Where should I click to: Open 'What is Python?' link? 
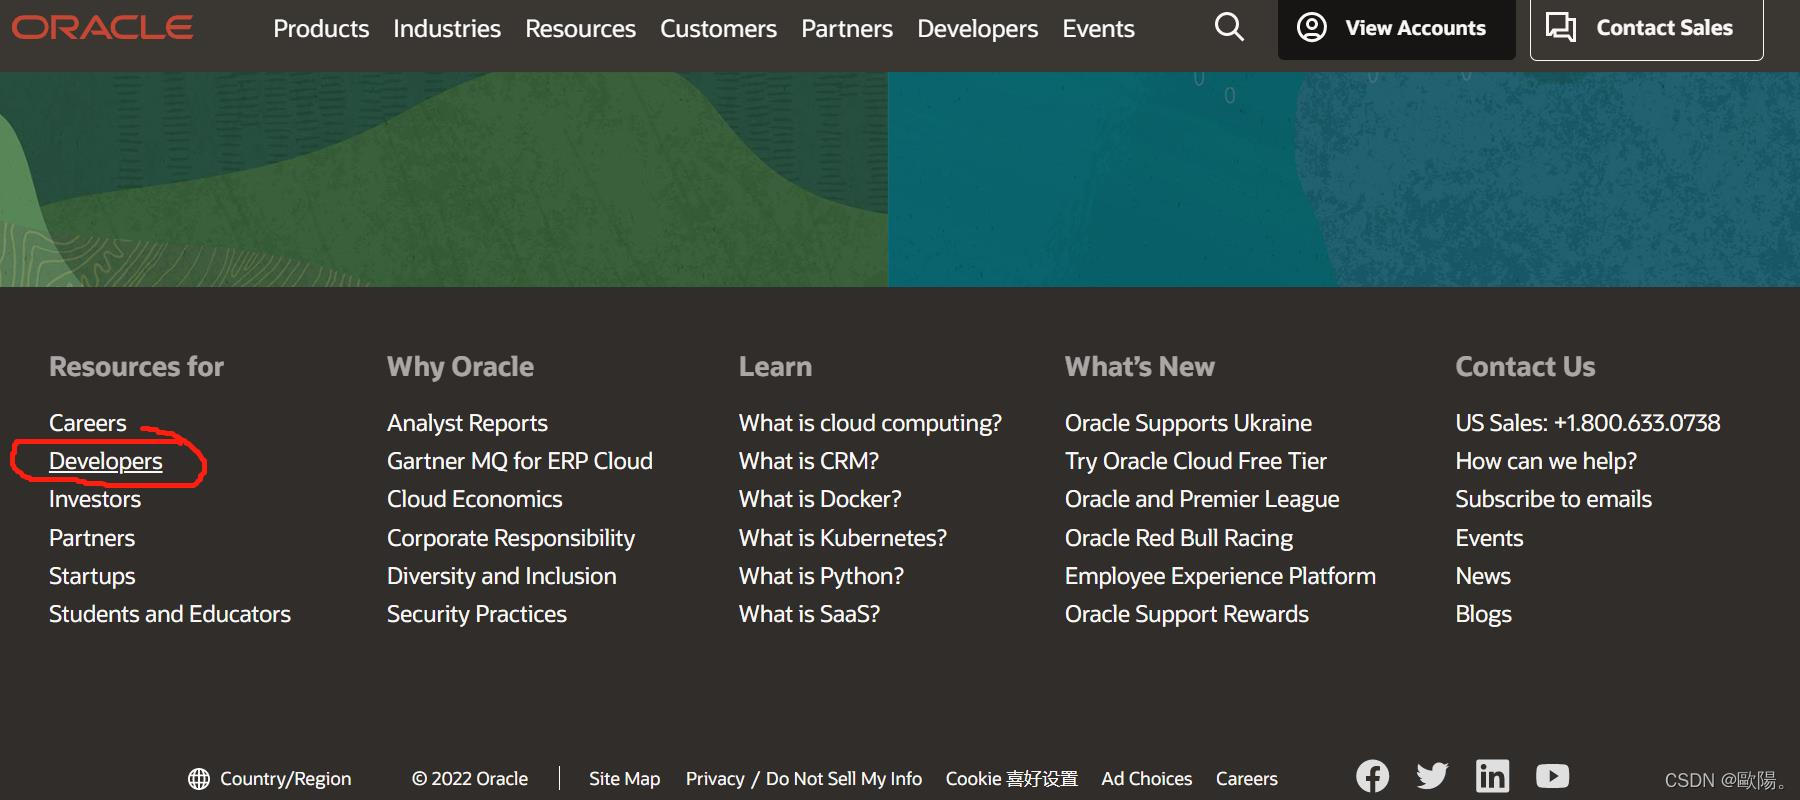click(x=821, y=576)
